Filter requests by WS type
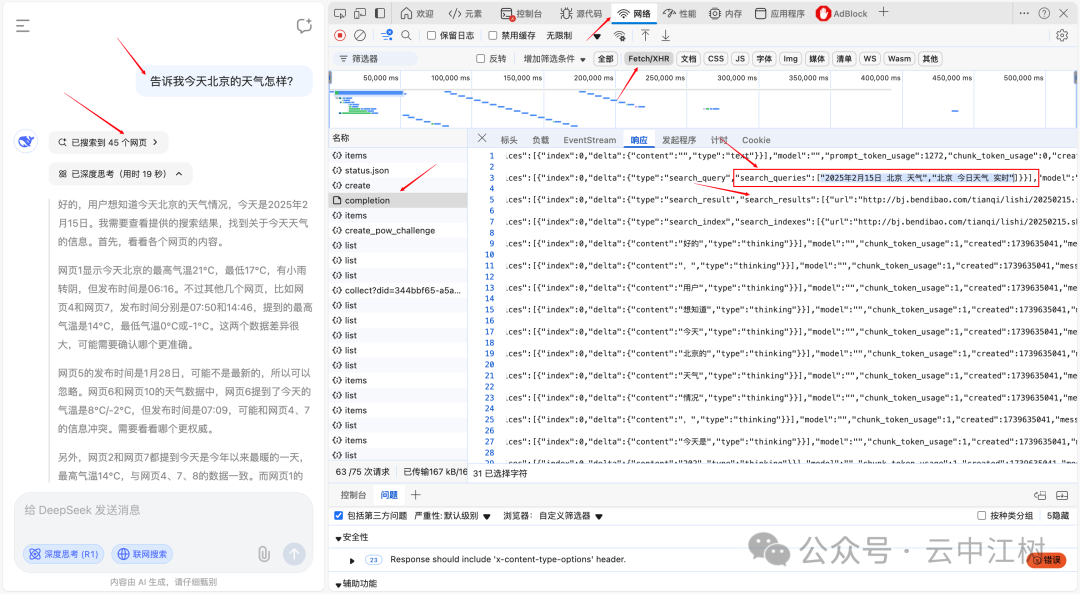 point(870,59)
